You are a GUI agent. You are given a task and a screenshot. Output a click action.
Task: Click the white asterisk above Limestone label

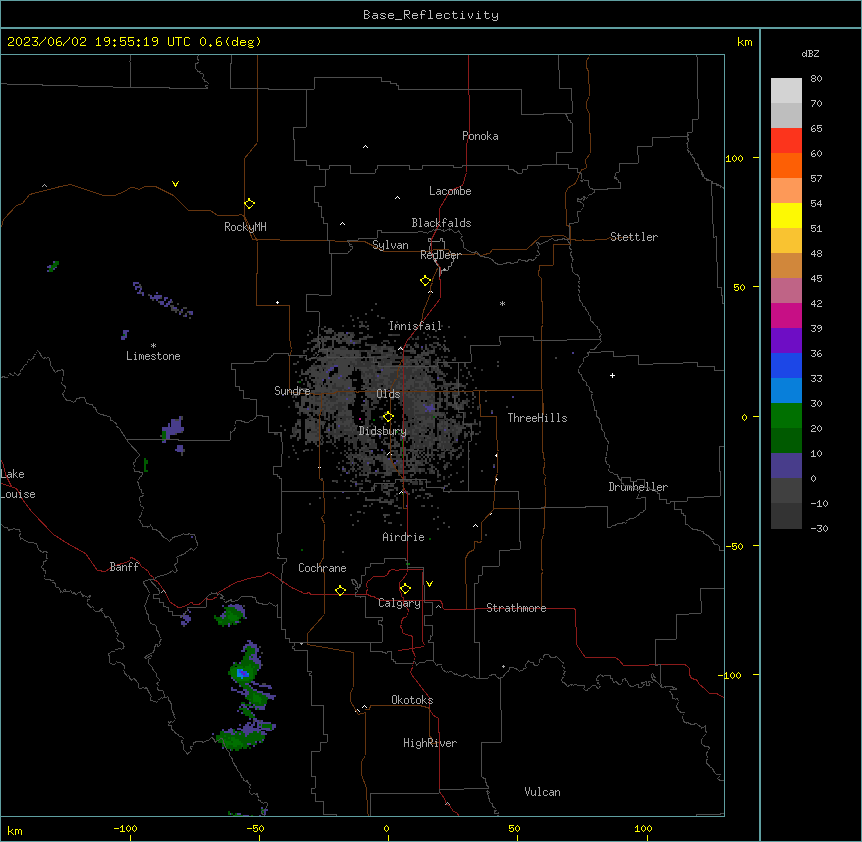tap(153, 346)
